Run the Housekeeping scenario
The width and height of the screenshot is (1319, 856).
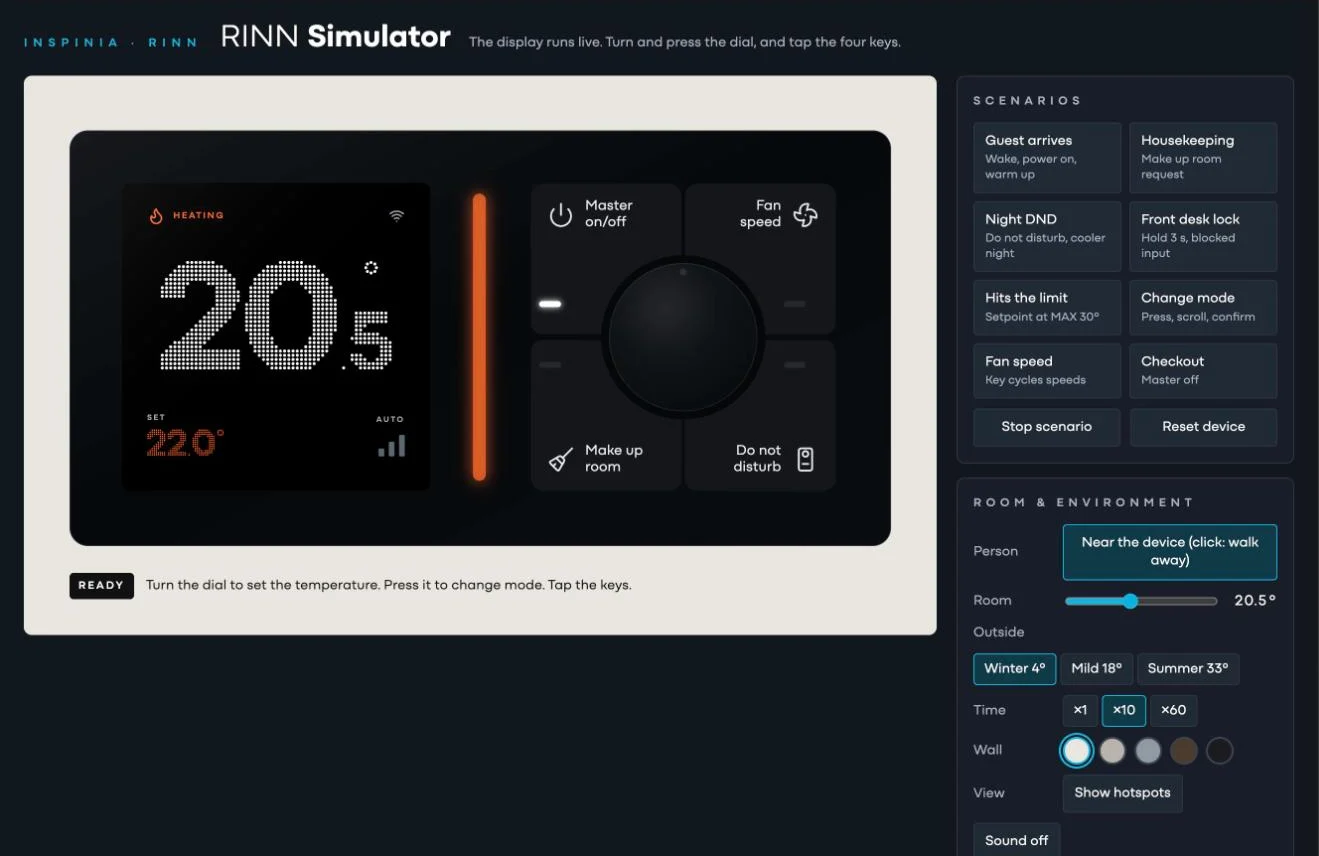pyautogui.click(x=1203, y=157)
